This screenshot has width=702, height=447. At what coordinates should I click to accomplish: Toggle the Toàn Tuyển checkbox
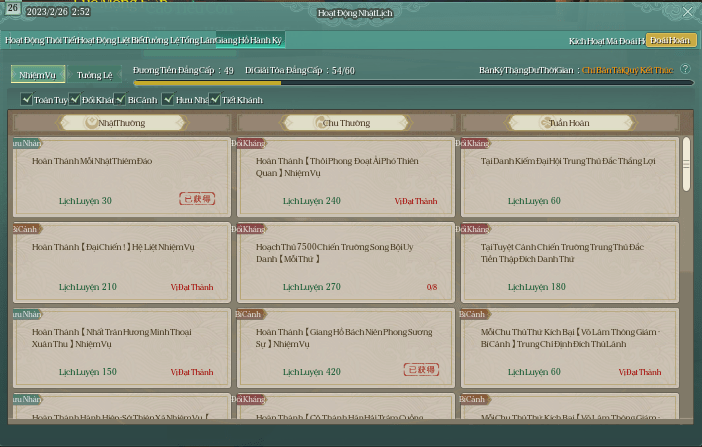[x=27, y=99]
